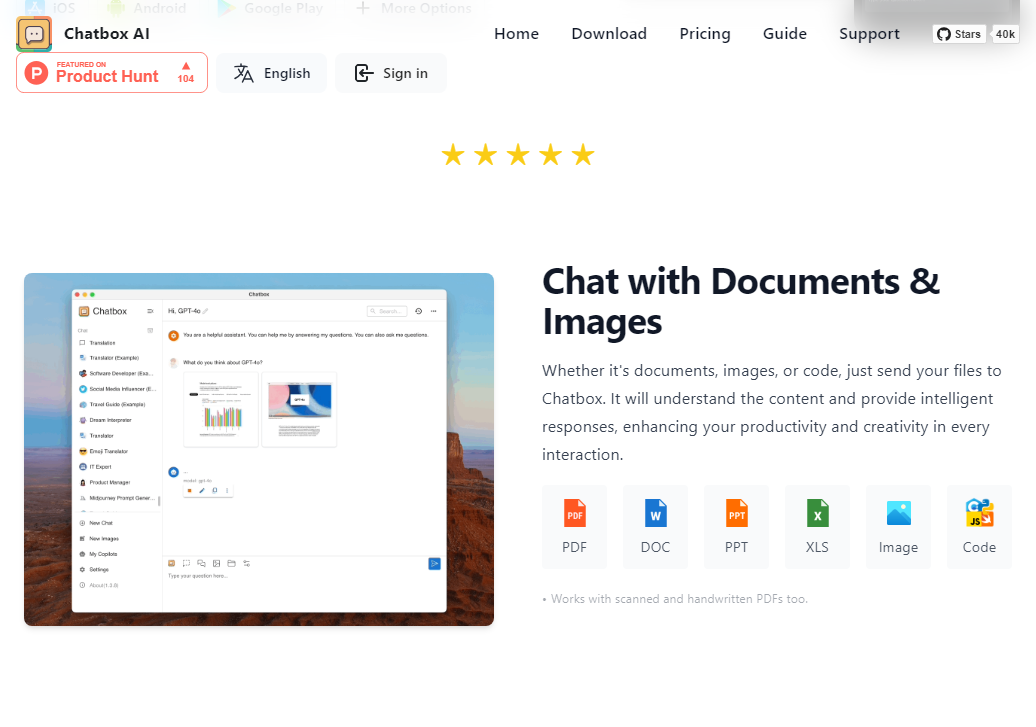This screenshot has width=1036, height=727.
Task: Open the Download menu item
Action: [609, 34]
